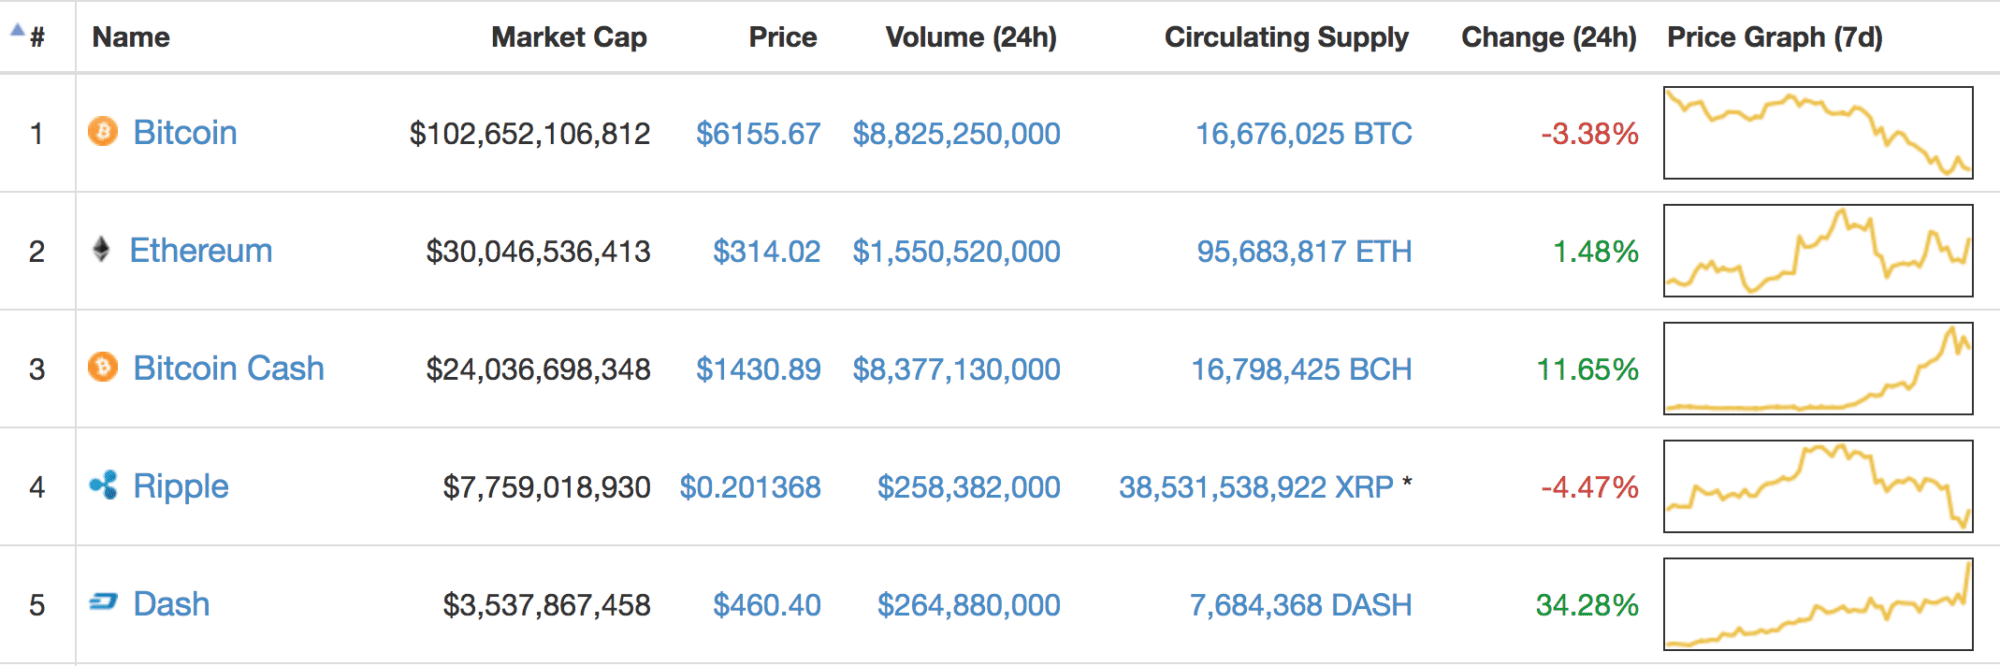Select Ethereum's price graph thumbnail
The height and width of the screenshot is (666, 2000).
click(1818, 251)
